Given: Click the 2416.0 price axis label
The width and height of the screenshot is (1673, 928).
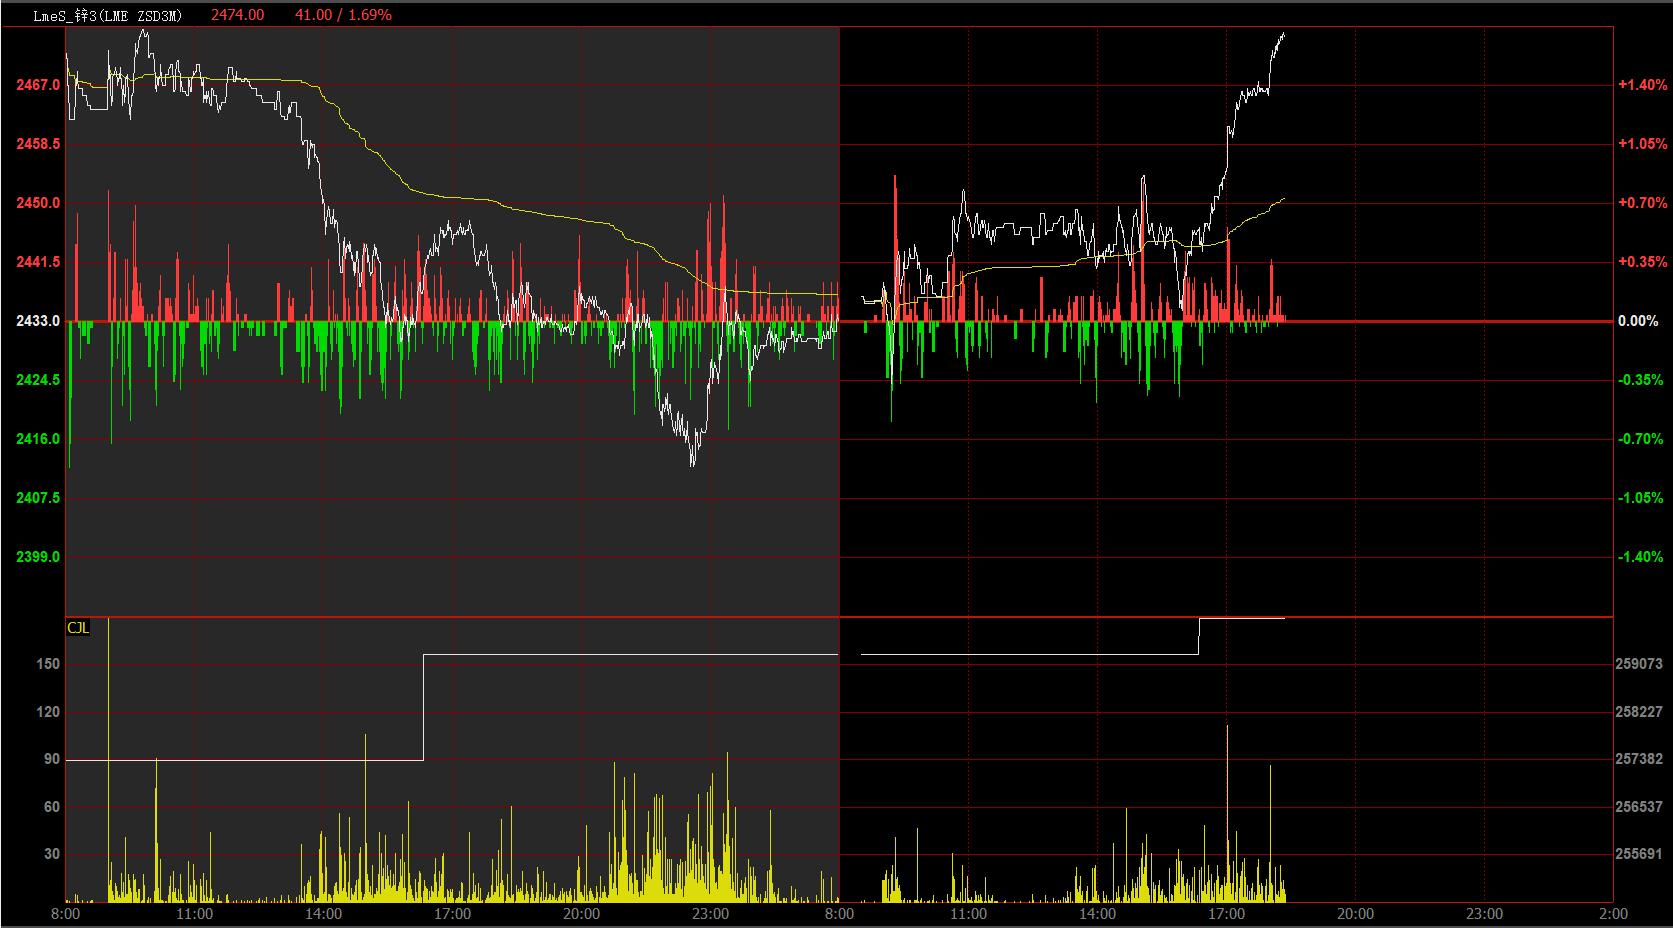Looking at the screenshot, I should tap(38, 439).
